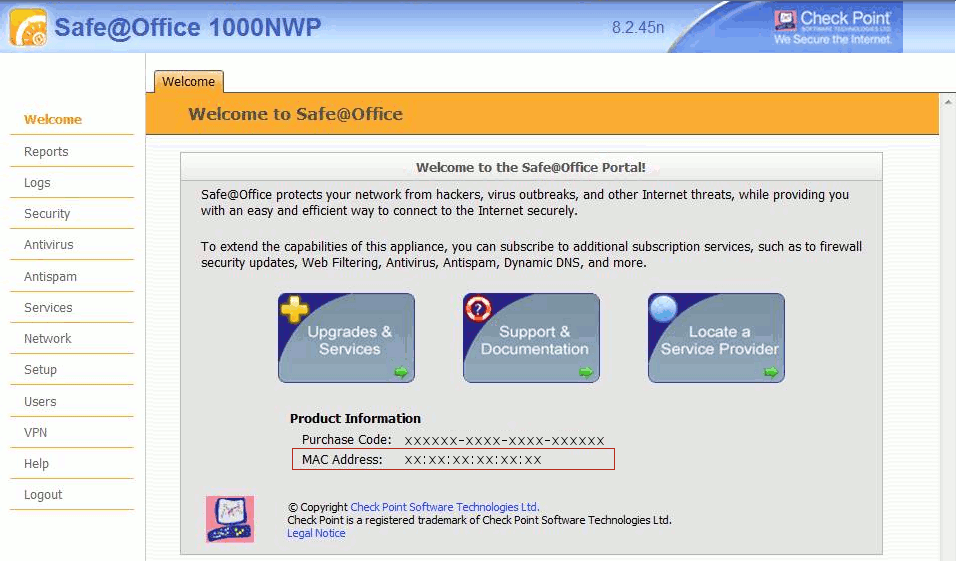Click the scrollbar up arrow
956x561 pixels.
click(x=948, y=102)
